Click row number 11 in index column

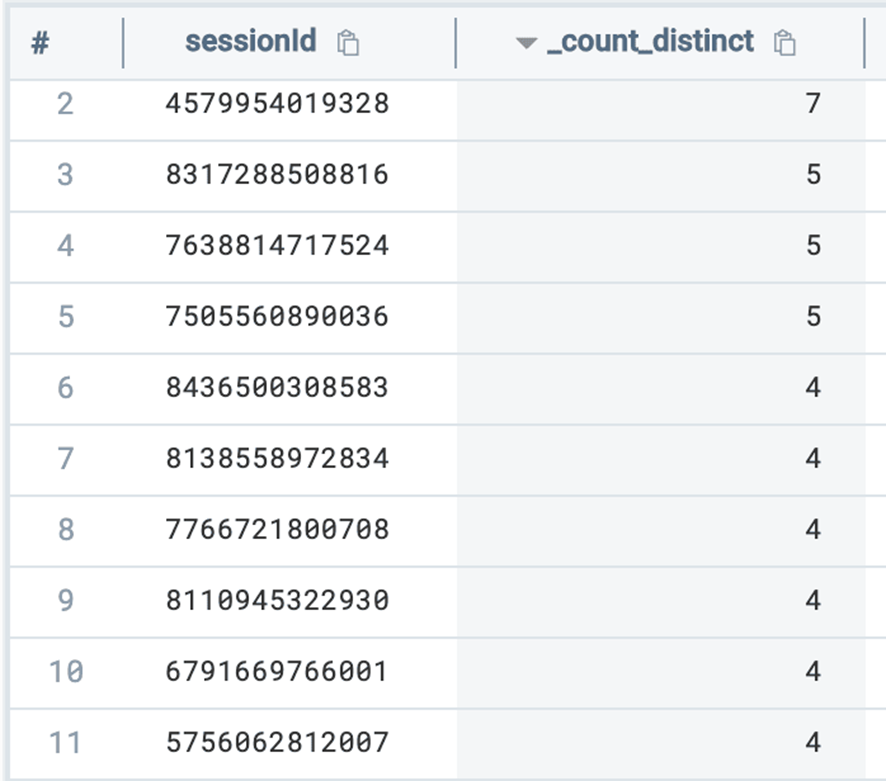click(x=65, y=743)
